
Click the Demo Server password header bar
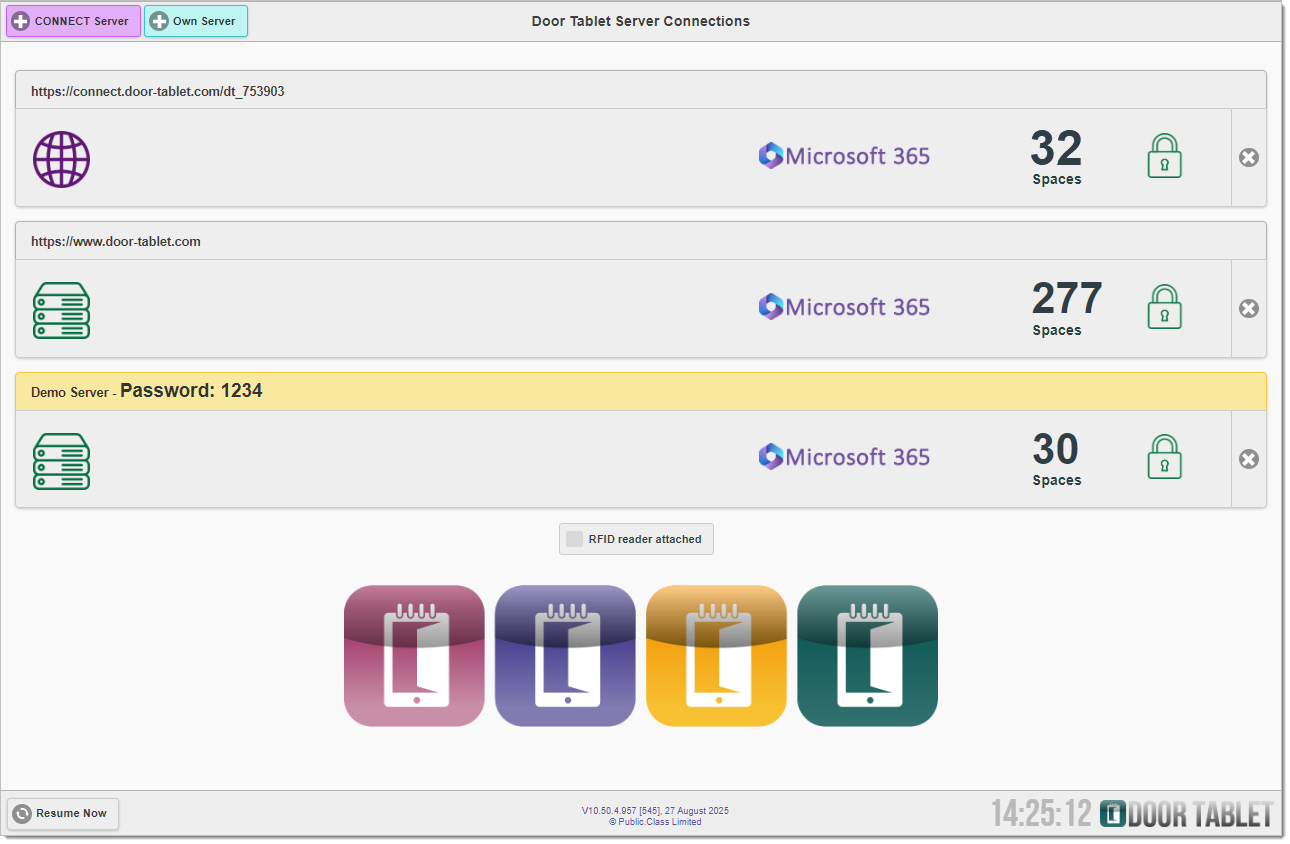click(x=640, y=391)
